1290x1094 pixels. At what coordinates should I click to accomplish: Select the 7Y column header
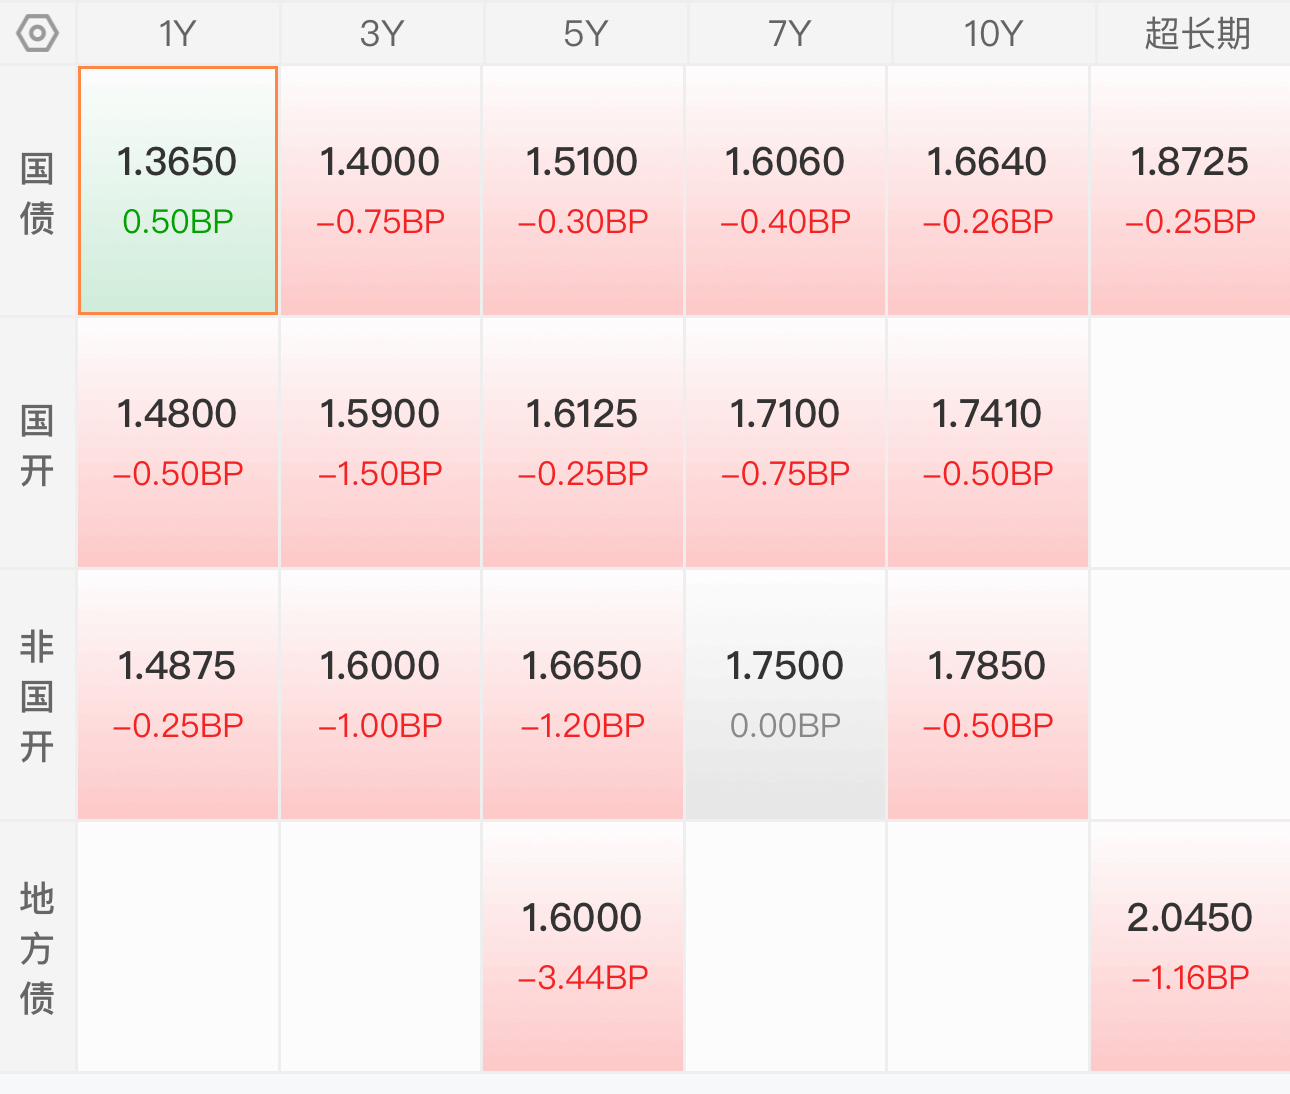(789, 34)
